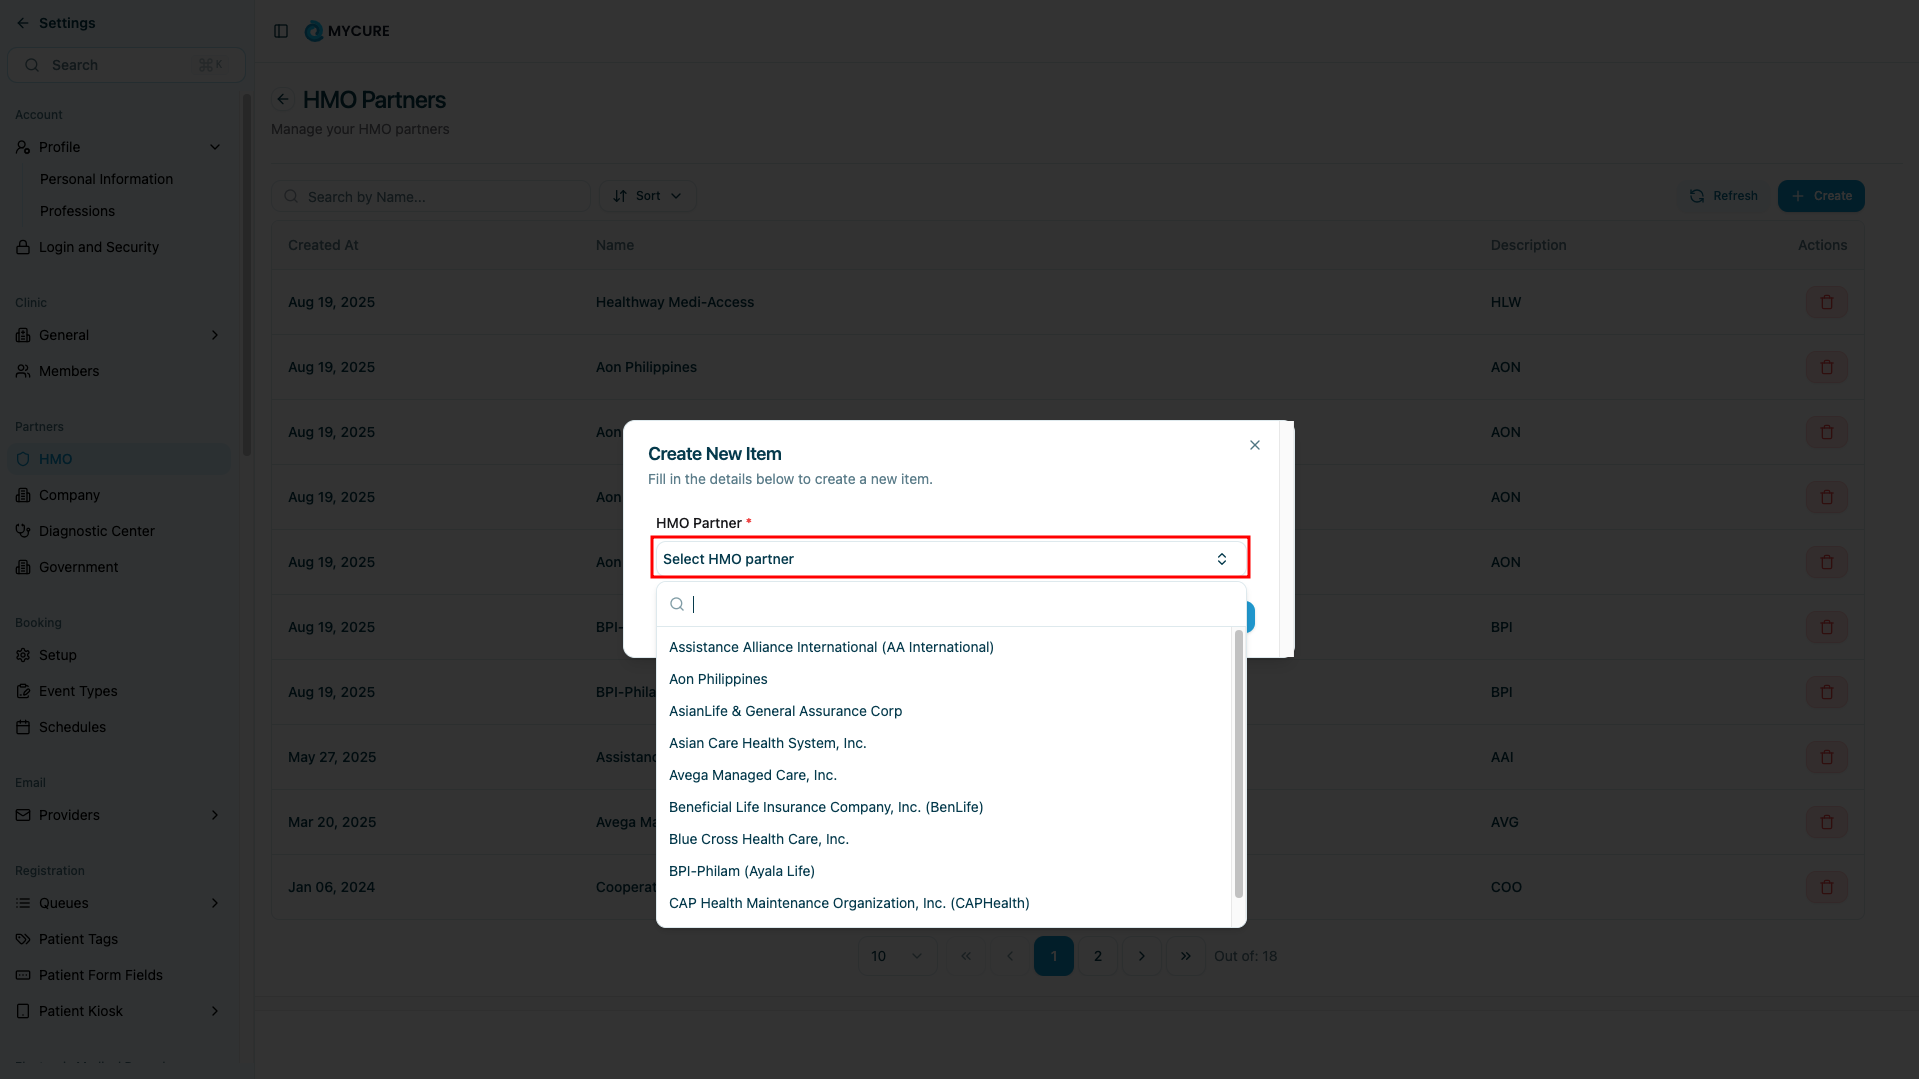Select Avega Managed Care, Inc. option
The image size is (1919, 1079).
752,775
